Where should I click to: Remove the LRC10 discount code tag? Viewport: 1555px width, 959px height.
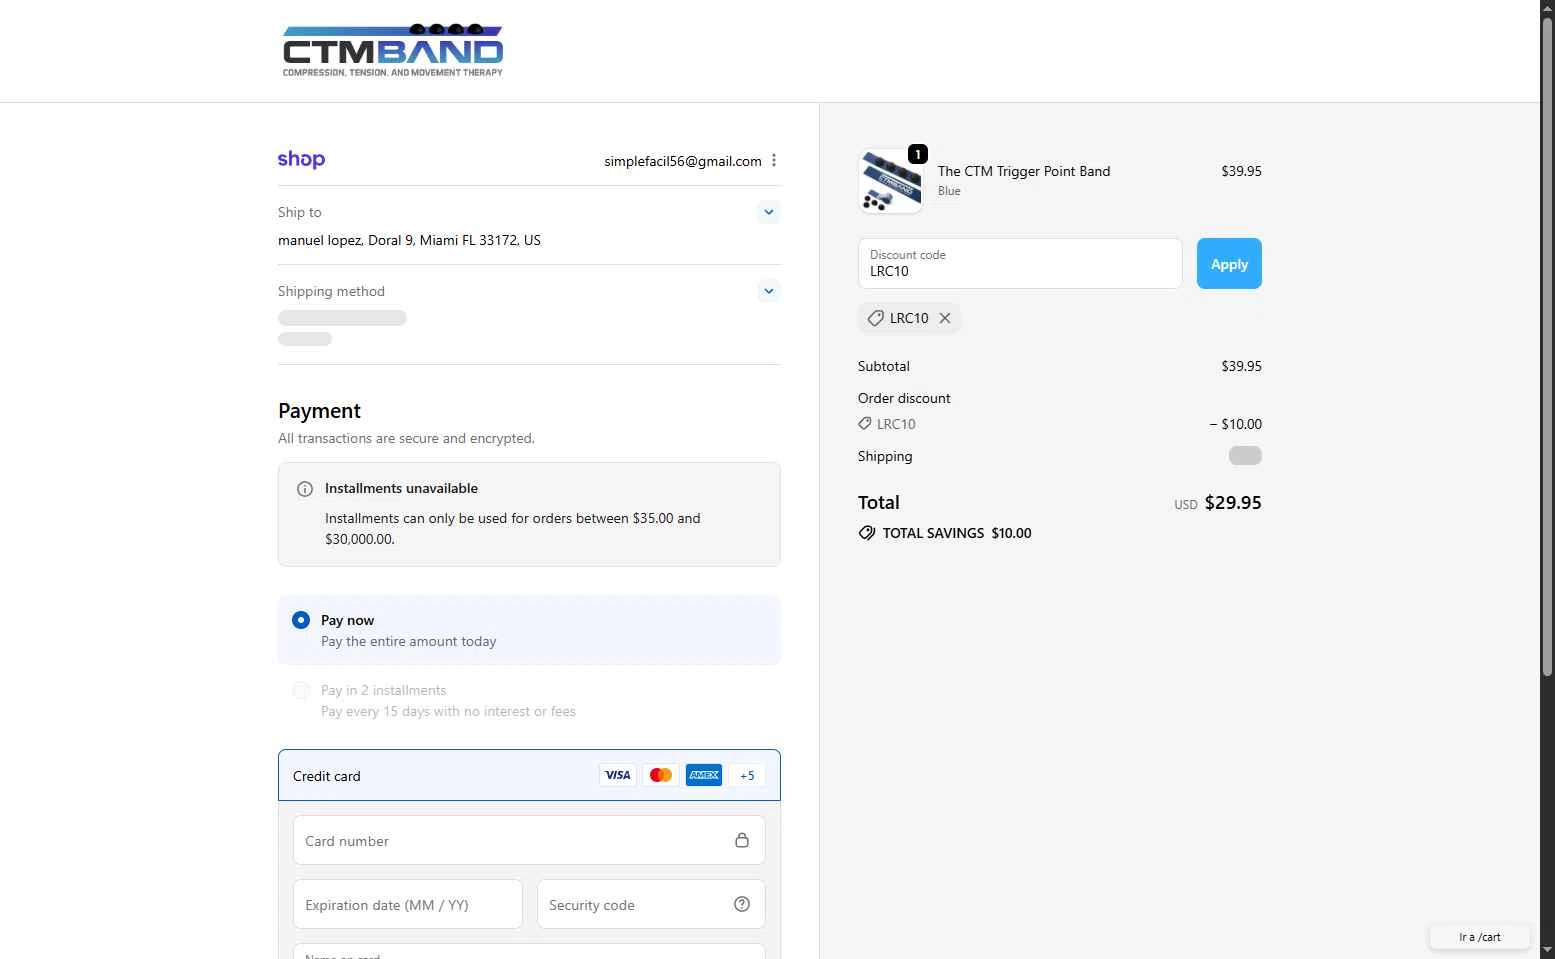point(945,318)
